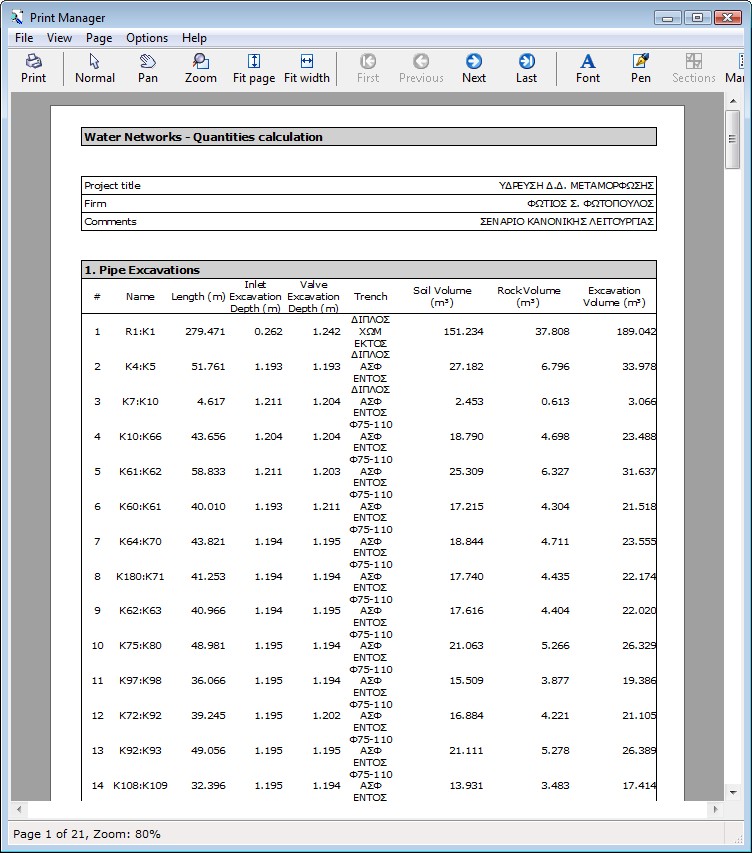Open the Help menu
The width and height of the screenshot is (752, 853).
pos(194,38)
